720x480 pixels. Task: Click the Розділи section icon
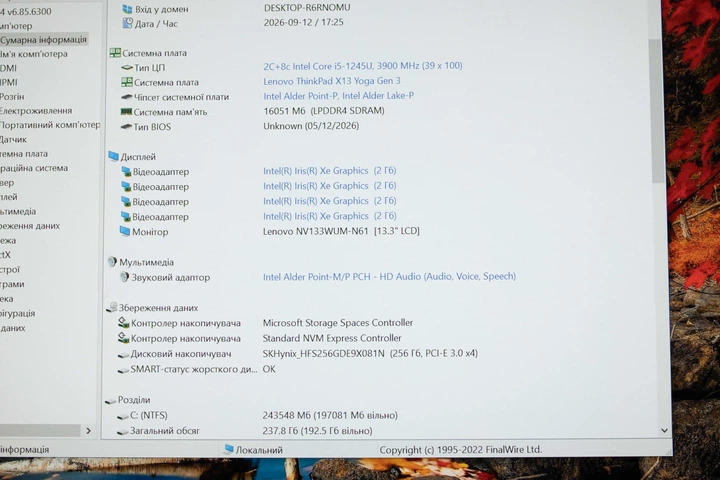click(110, 401)
